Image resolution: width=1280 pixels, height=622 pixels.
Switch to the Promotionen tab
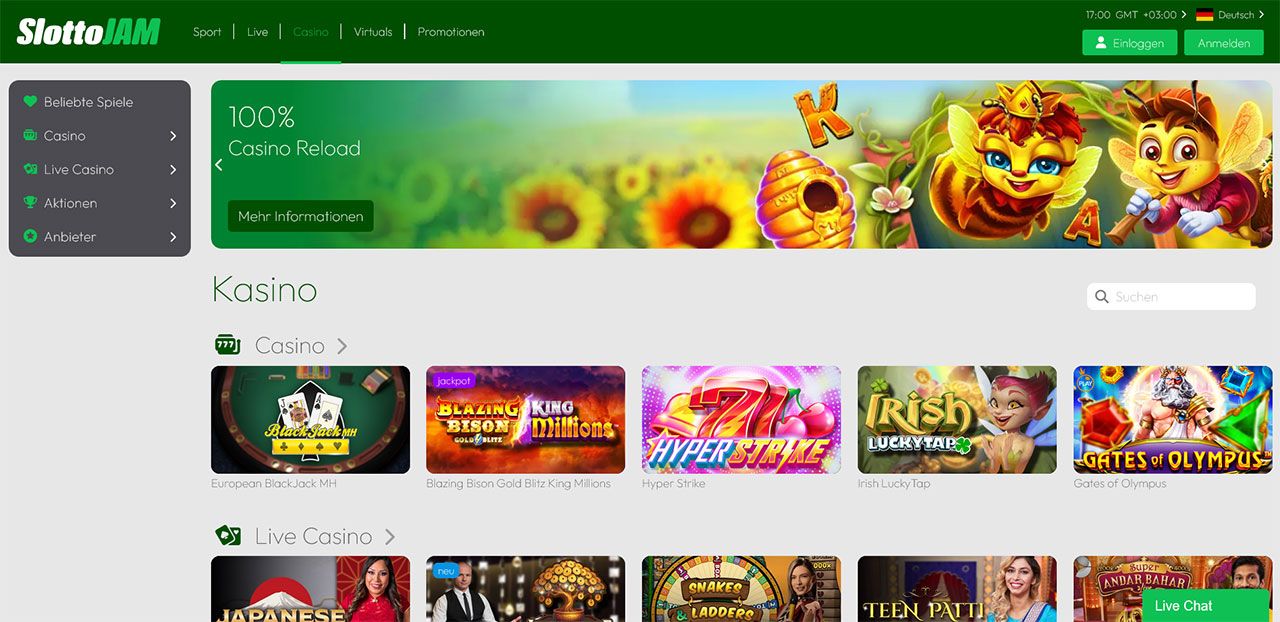coord(451,32)
